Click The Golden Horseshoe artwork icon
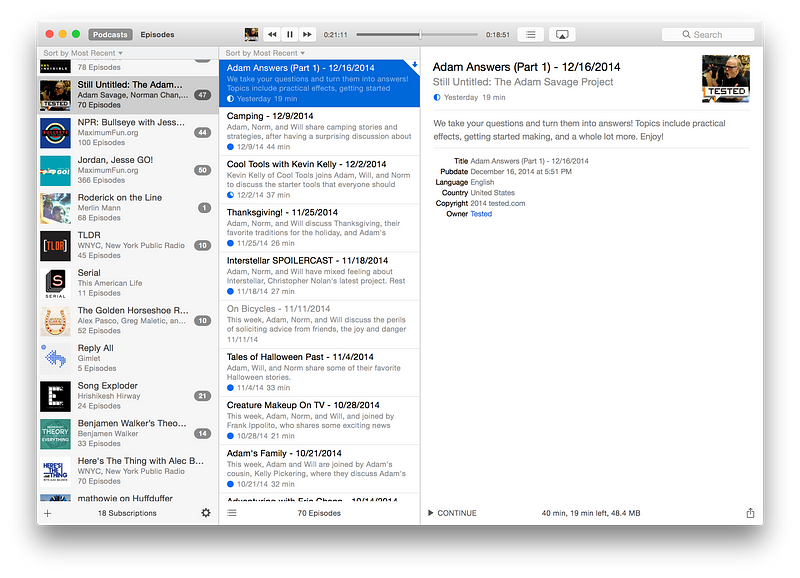 coord(56,321)
